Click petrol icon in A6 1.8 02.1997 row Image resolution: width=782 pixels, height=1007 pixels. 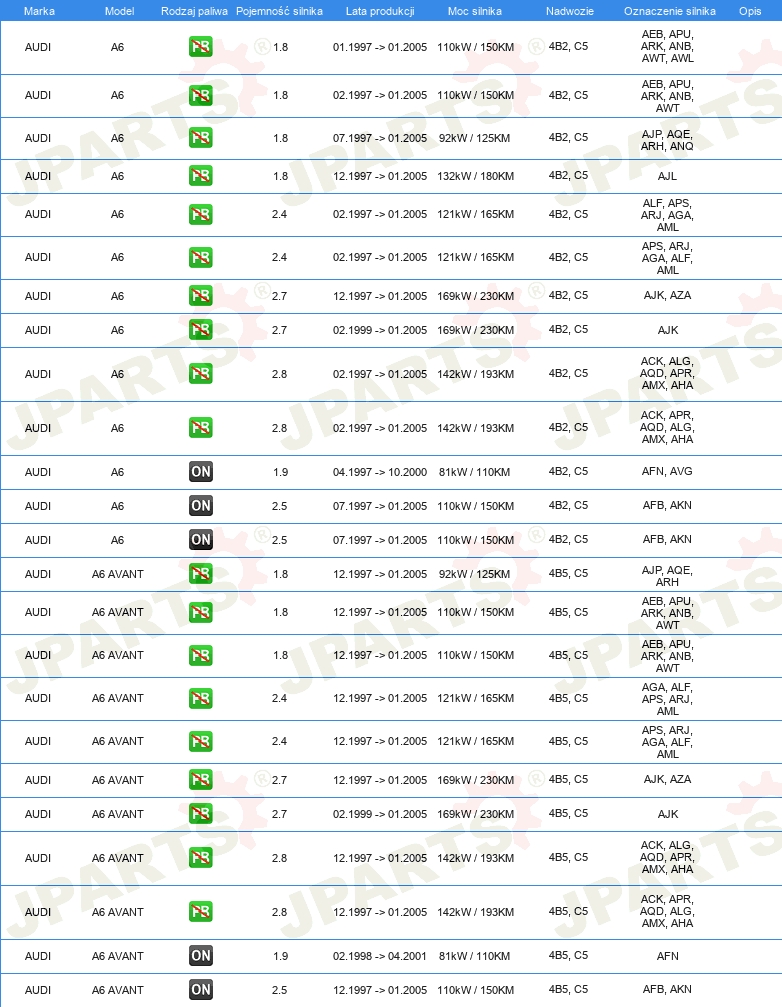click(200, 95)
